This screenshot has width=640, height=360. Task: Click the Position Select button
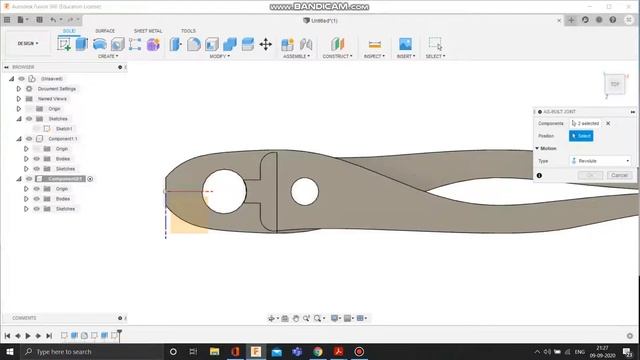click(581, 136)
